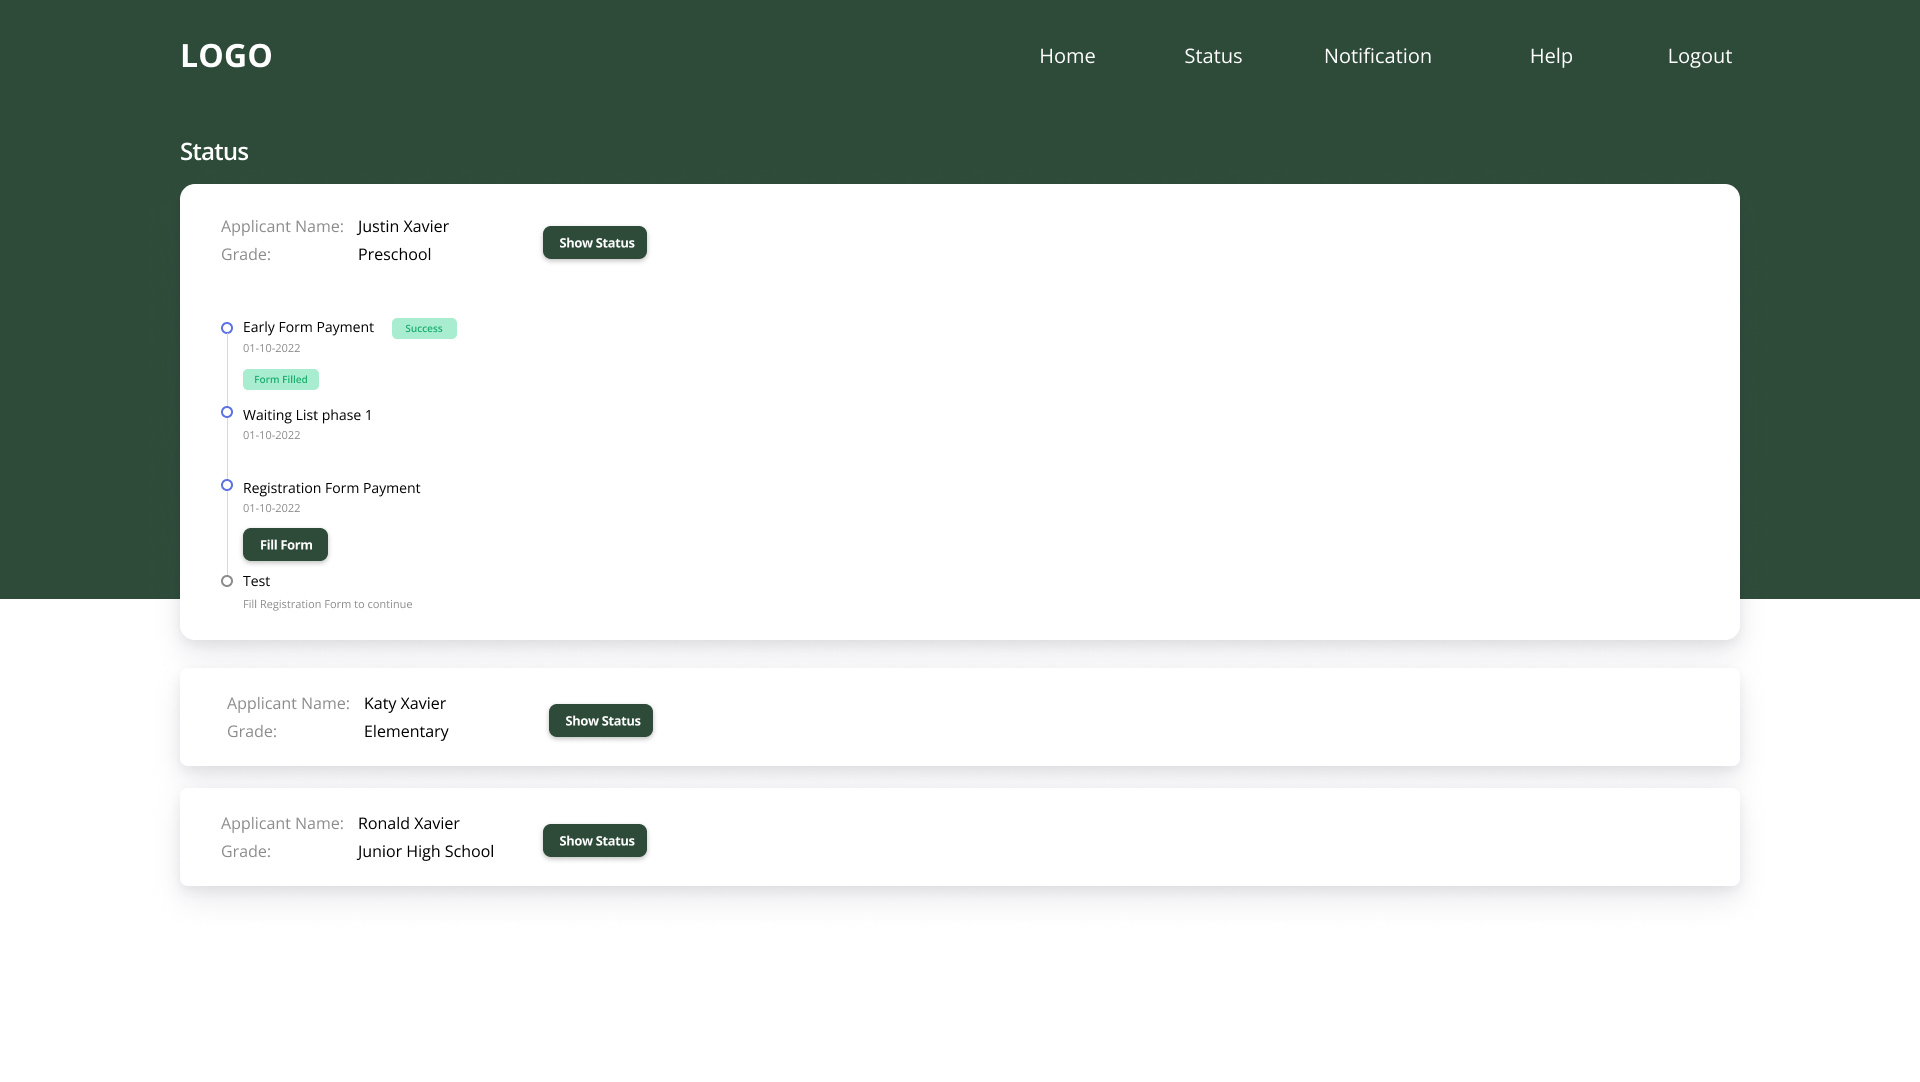Show Status for Justin Xavier
The width and height of the screenshot is (1920, 1082).
(x=595, y=243)
